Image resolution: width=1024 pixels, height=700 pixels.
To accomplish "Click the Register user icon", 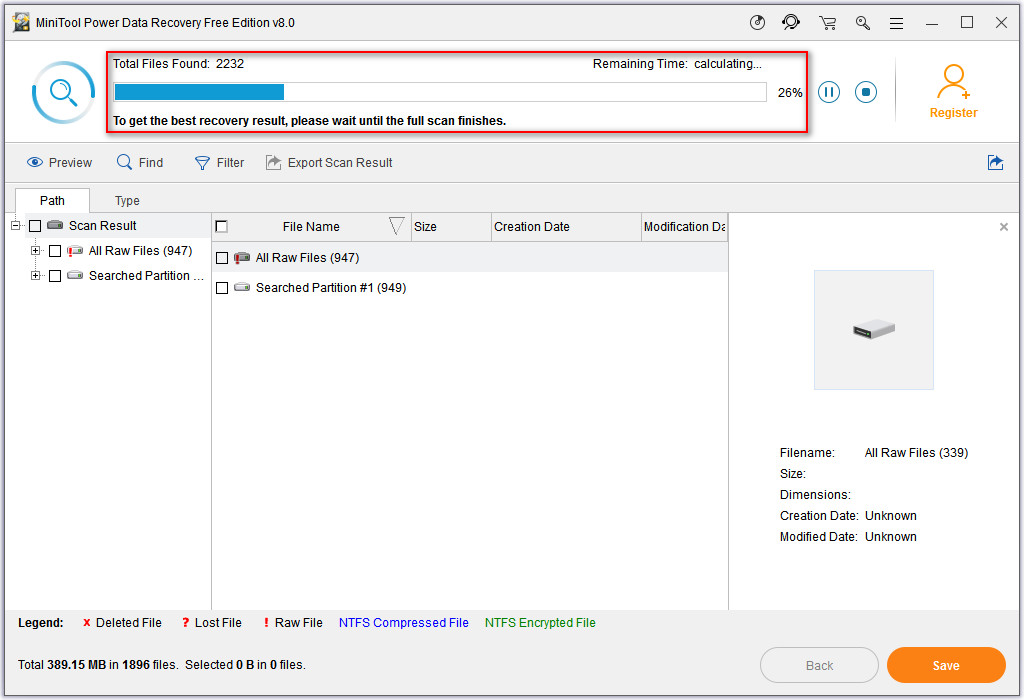I will tap(953, 82).
